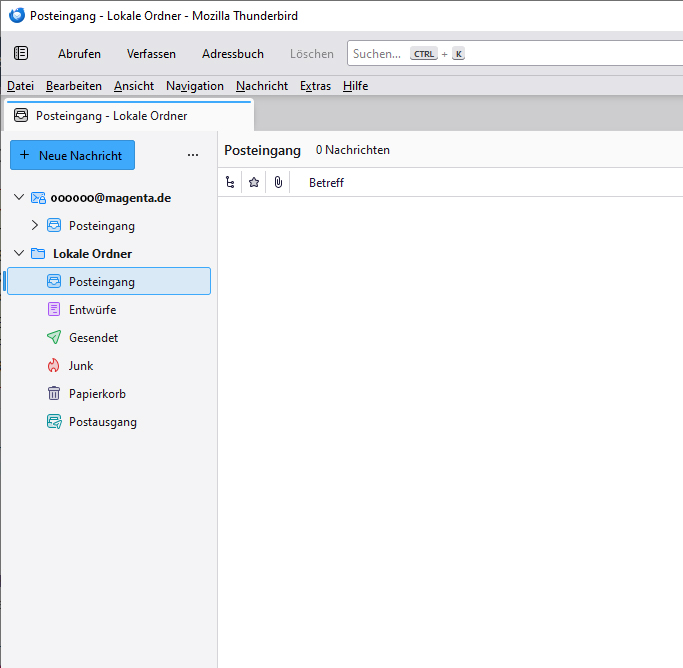The height and width of the screenshot is (668, 683).
Task: Open the Adressbuch from toolbar
Action: coord(232,54)
